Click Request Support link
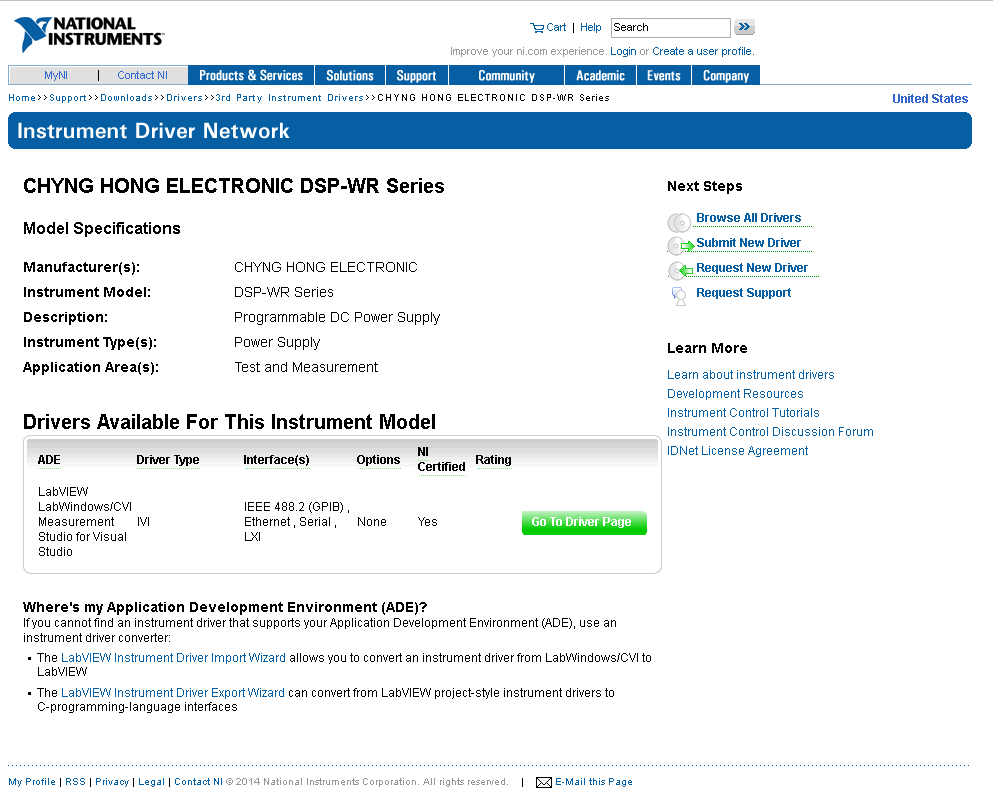 743,293
